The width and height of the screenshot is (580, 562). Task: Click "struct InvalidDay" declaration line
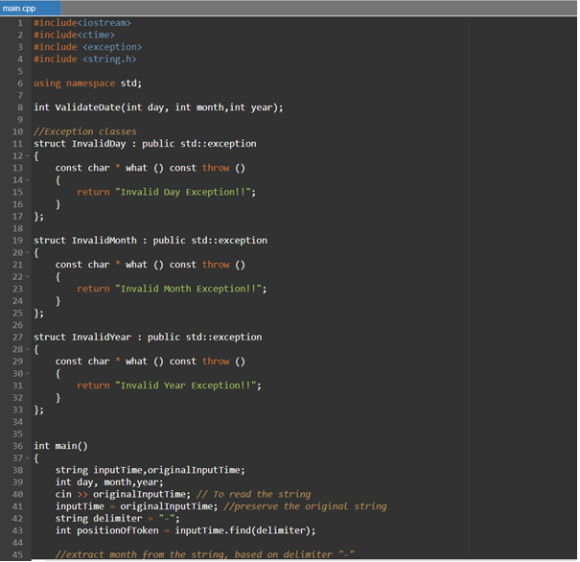point(145,144)
